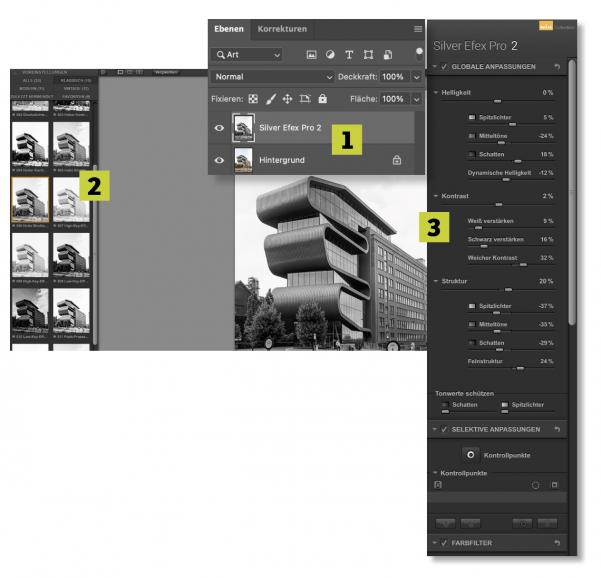Uncheck Globale Anpassungen checkmark
The image size is (601, 578).
[x=444, y=67]
